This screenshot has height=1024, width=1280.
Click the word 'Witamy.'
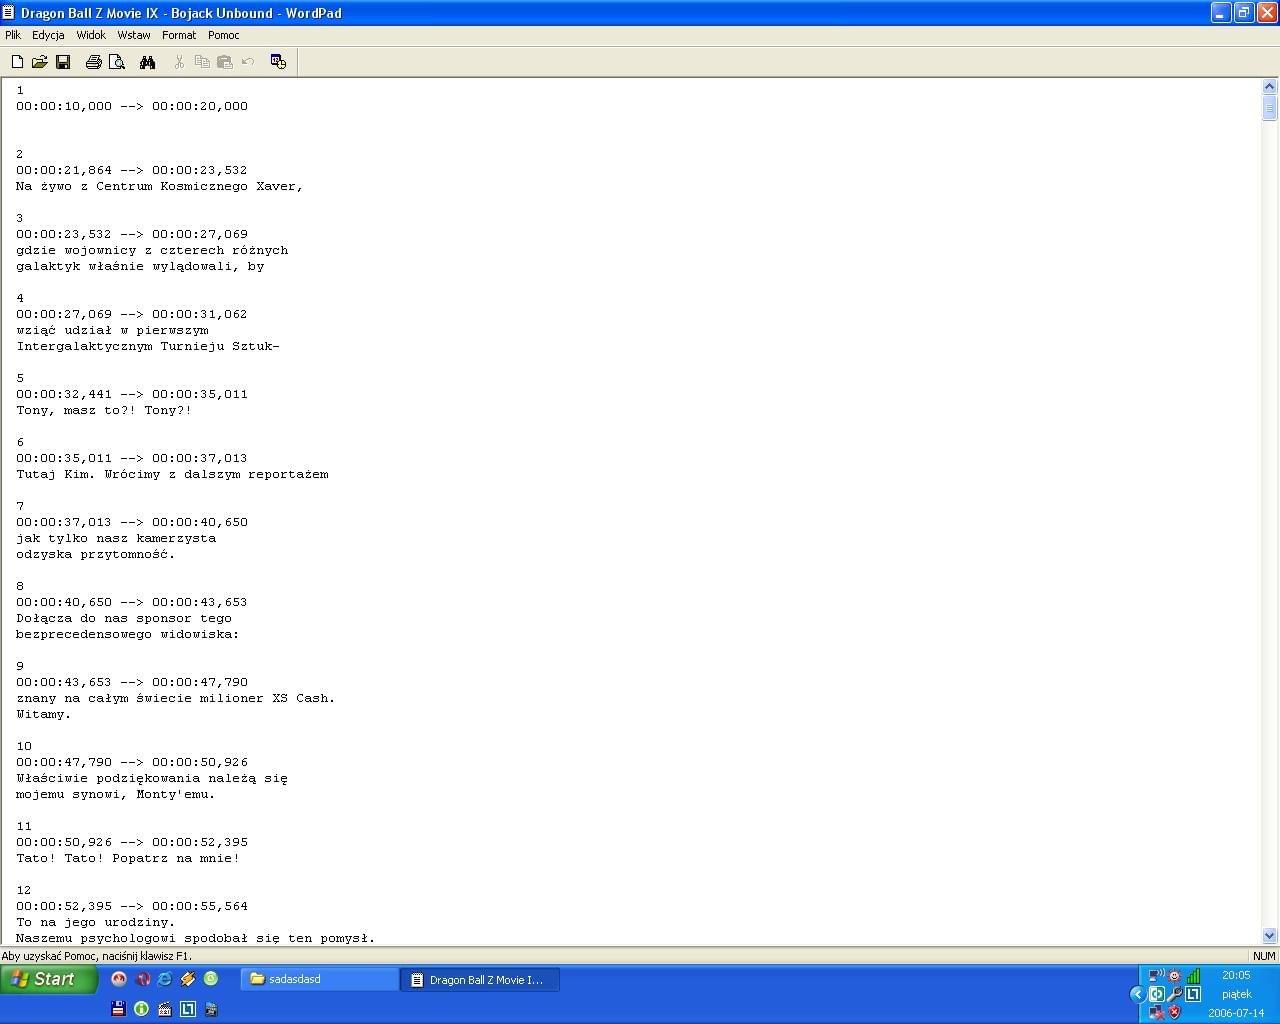point(43,714)
